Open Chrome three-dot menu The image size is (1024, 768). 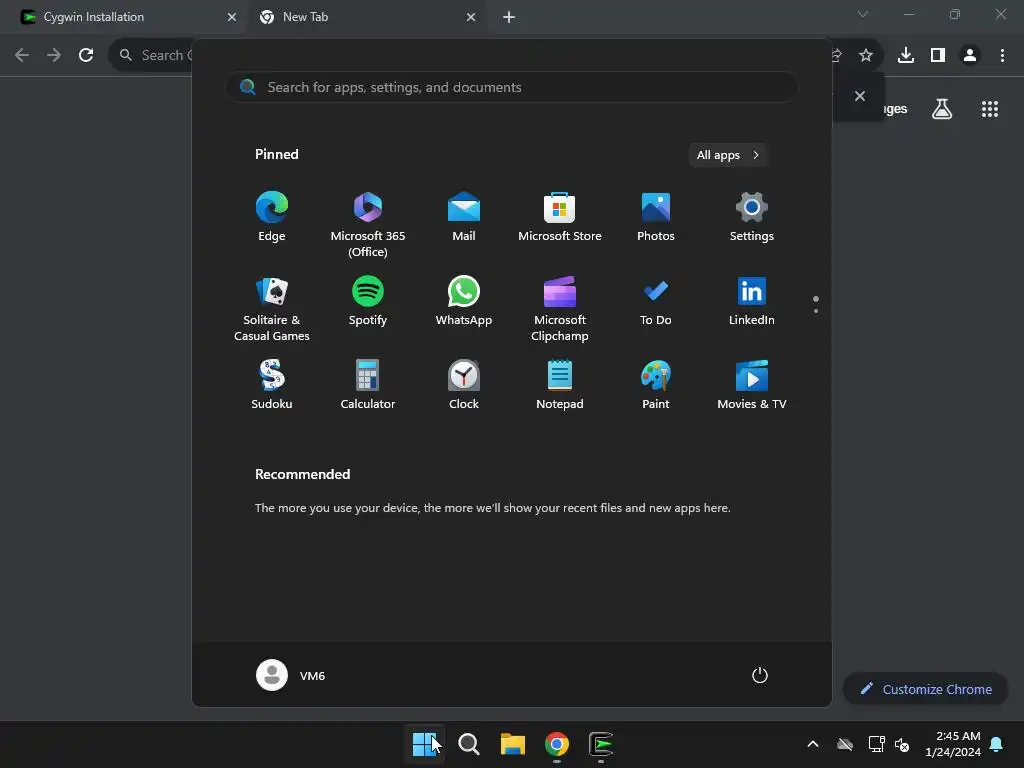click(x=1002, y=55)
